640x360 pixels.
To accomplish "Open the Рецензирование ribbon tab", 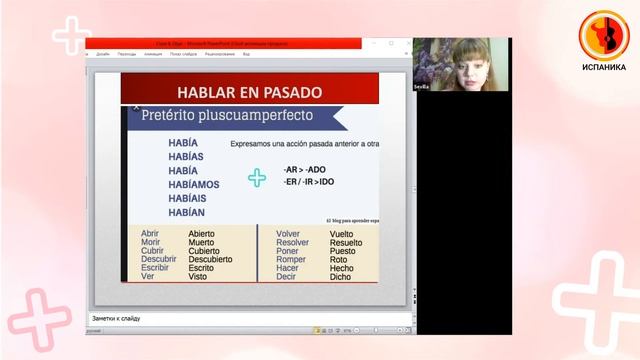I will (220, 54).
